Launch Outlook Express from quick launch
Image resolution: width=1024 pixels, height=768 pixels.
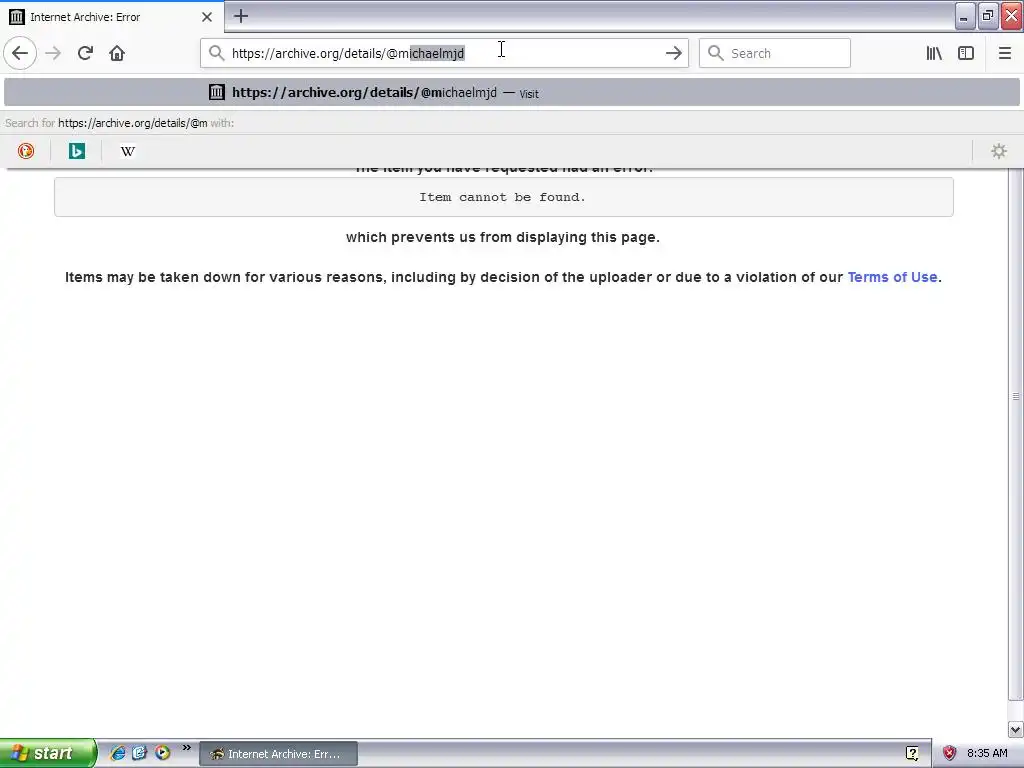click(139, 753)
